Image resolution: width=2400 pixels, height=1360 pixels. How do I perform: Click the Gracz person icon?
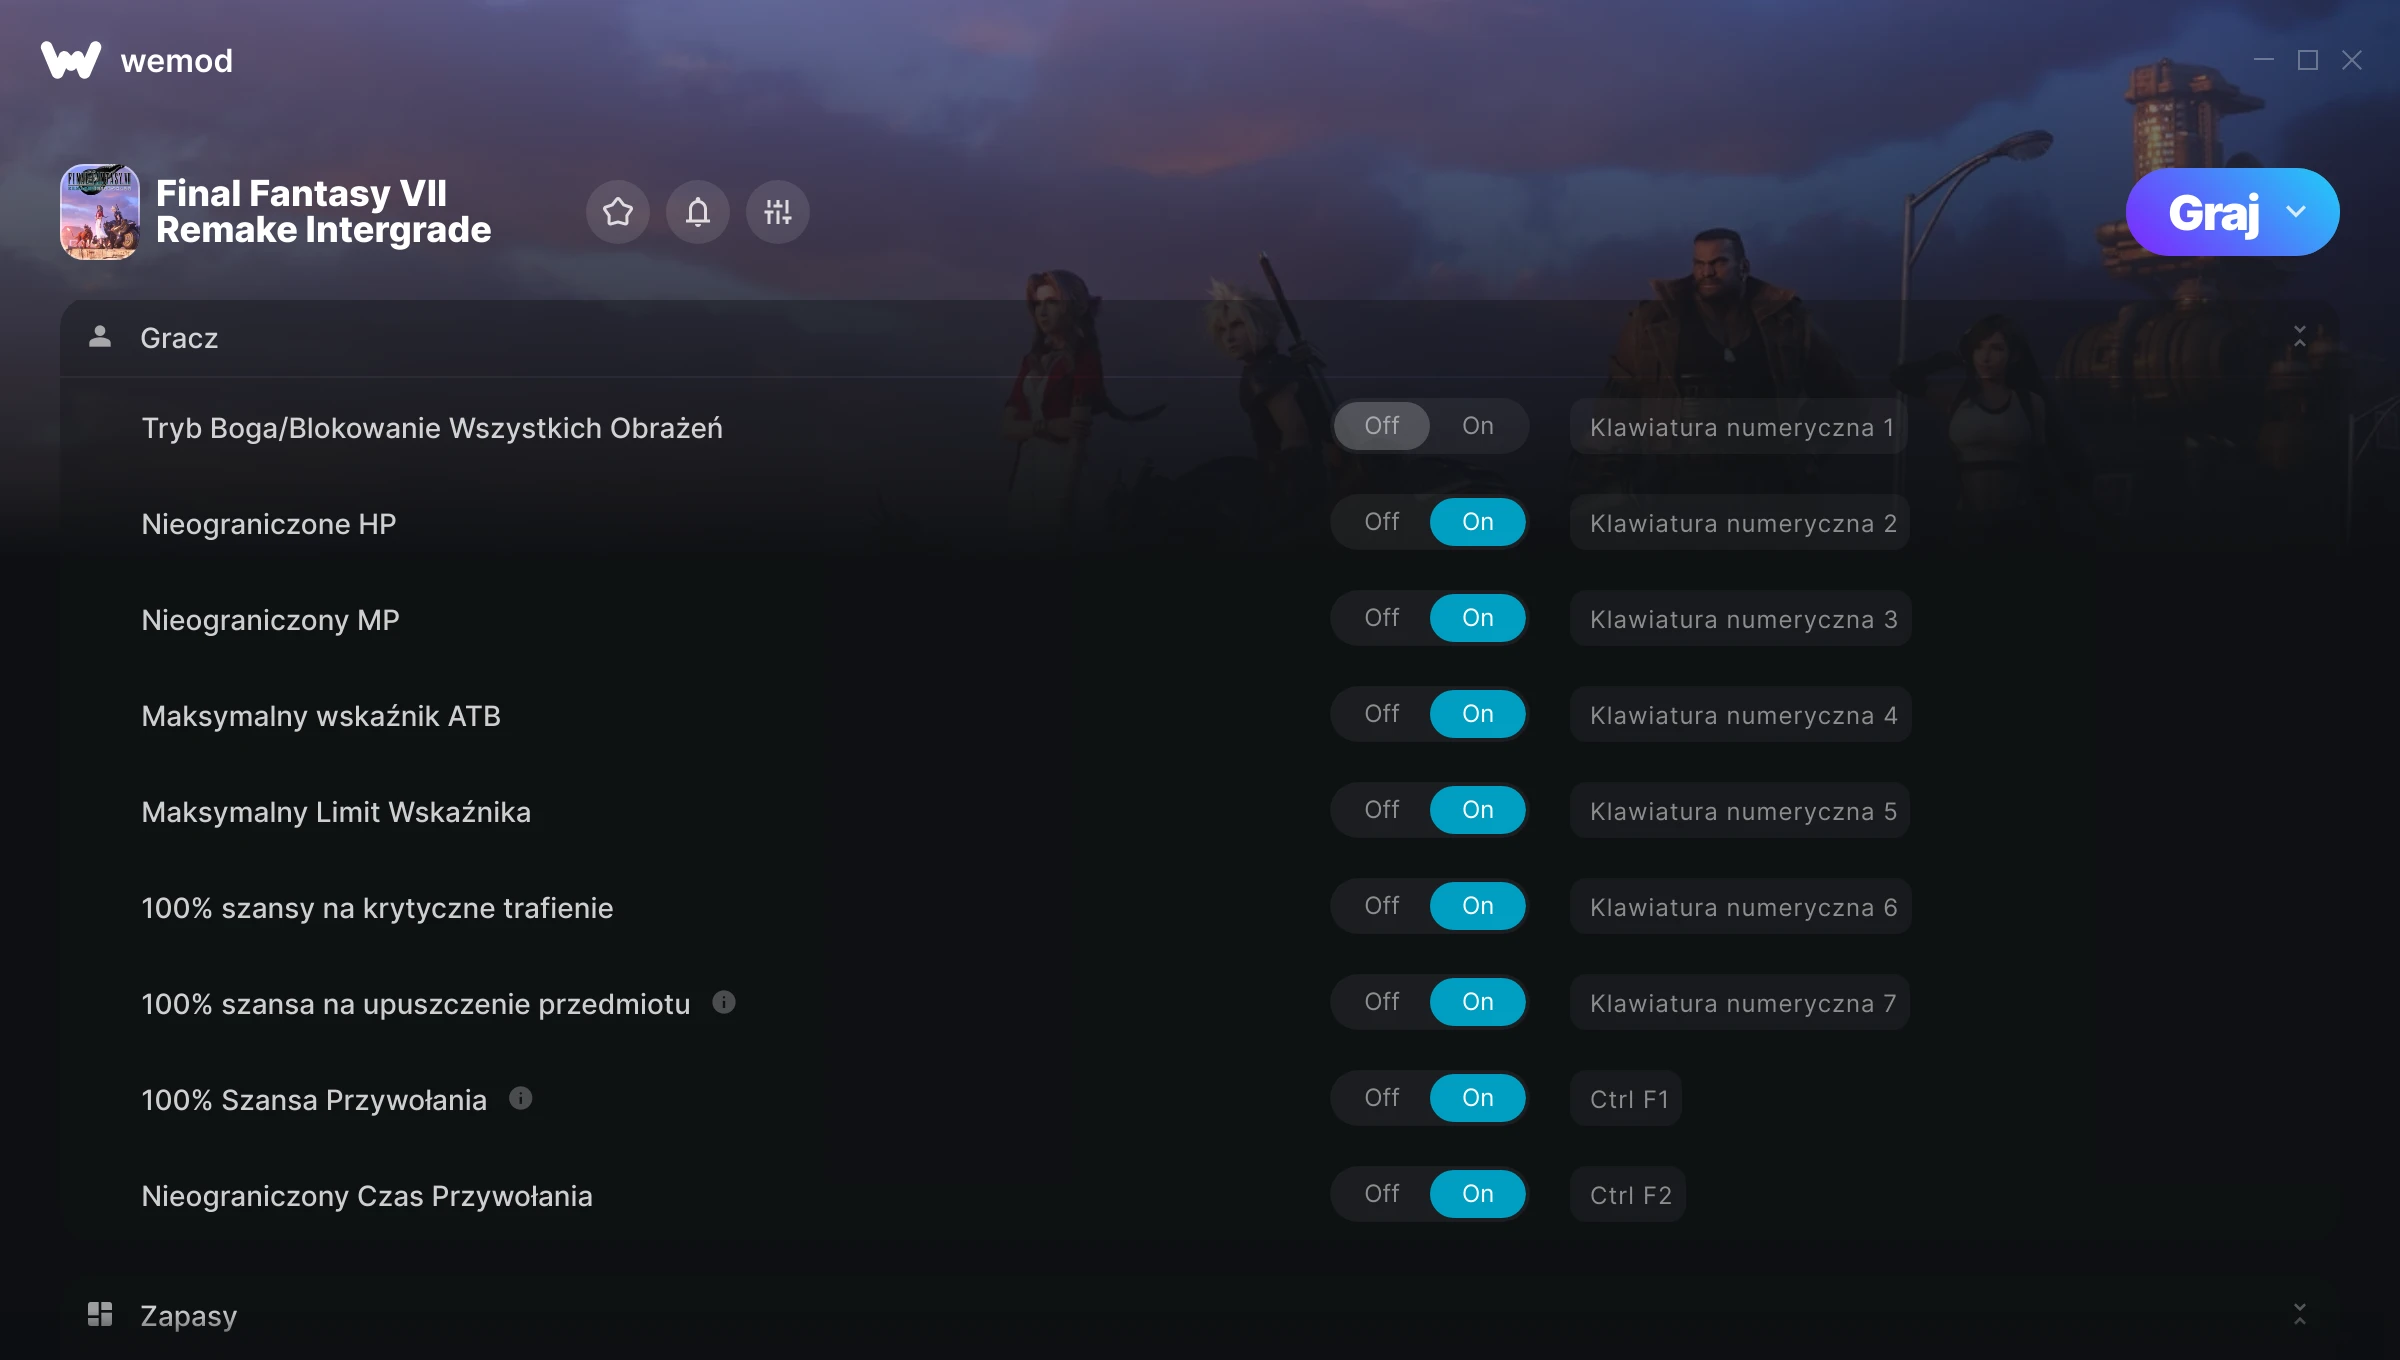100,337
